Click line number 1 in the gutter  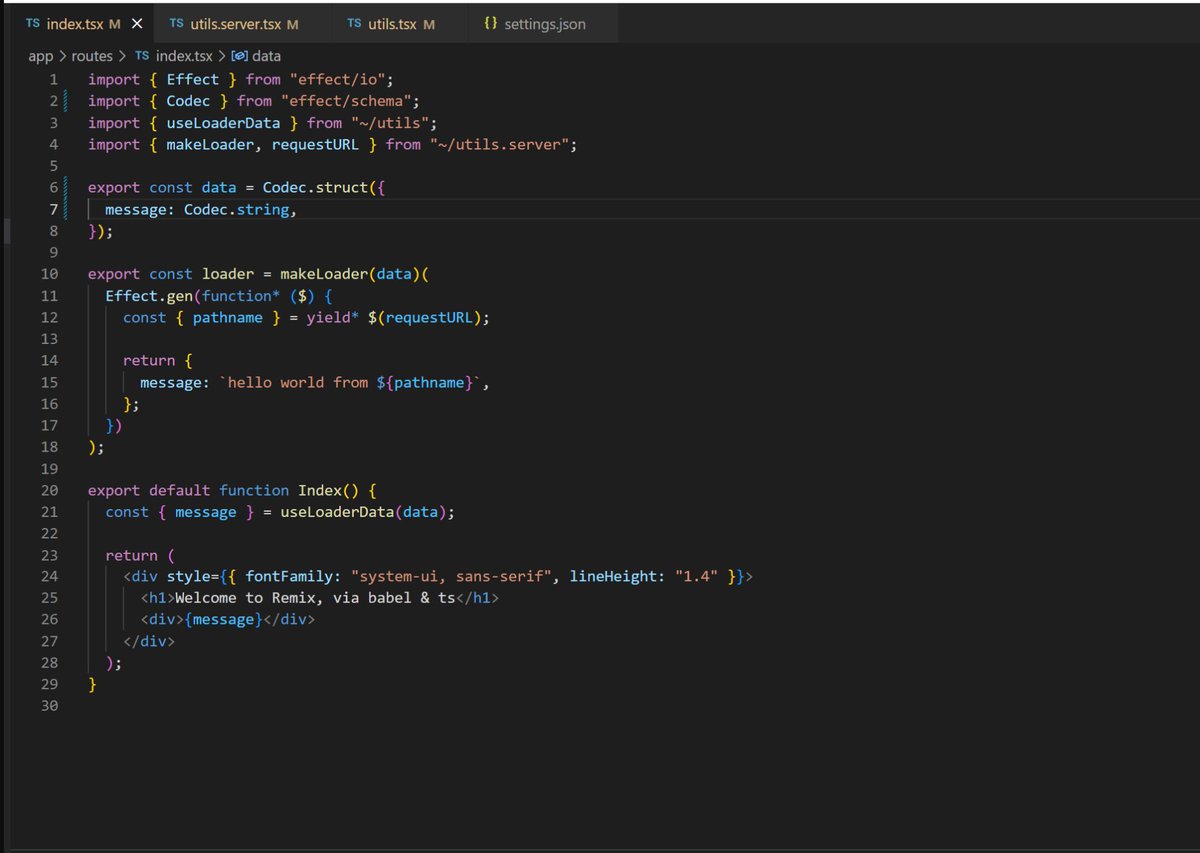(53, 79)
